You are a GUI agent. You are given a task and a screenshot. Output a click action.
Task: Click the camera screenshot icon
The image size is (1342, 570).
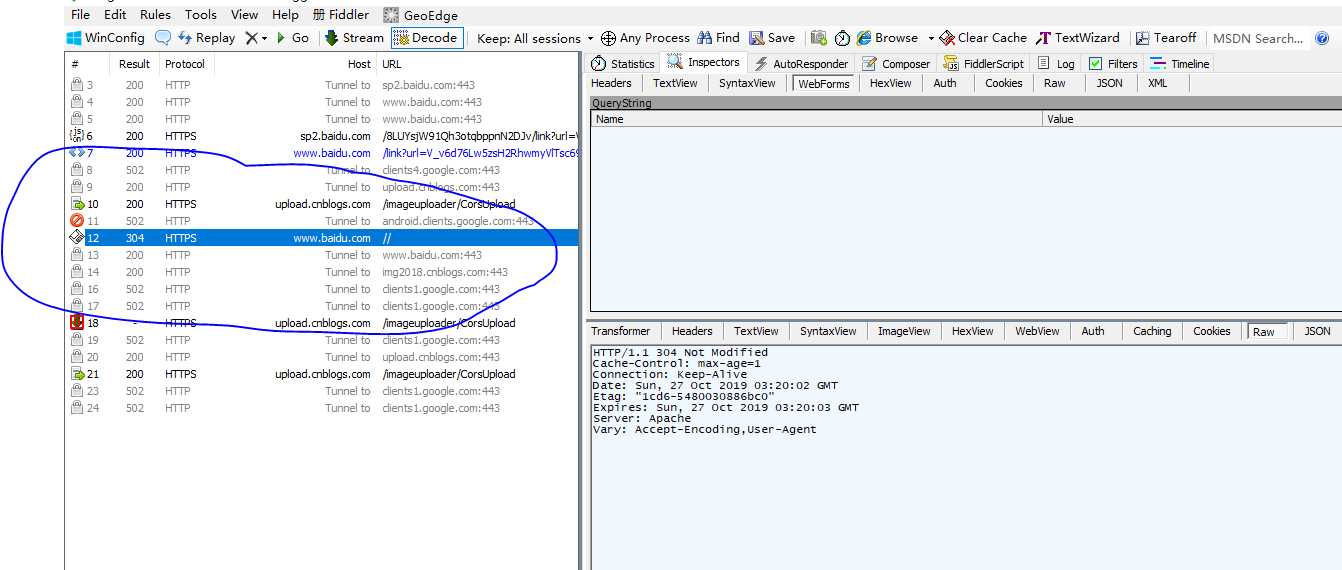[819, 38]
